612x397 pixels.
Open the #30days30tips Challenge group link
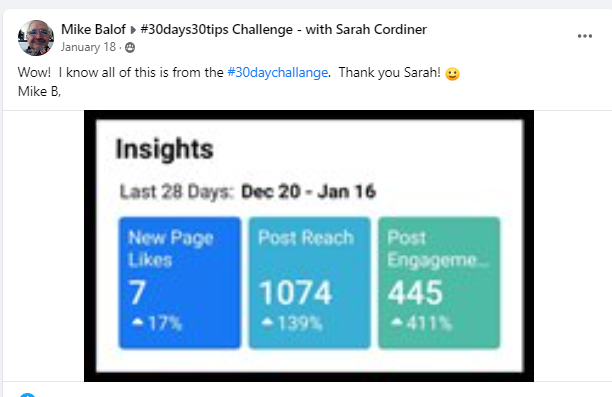pos(284,29)
